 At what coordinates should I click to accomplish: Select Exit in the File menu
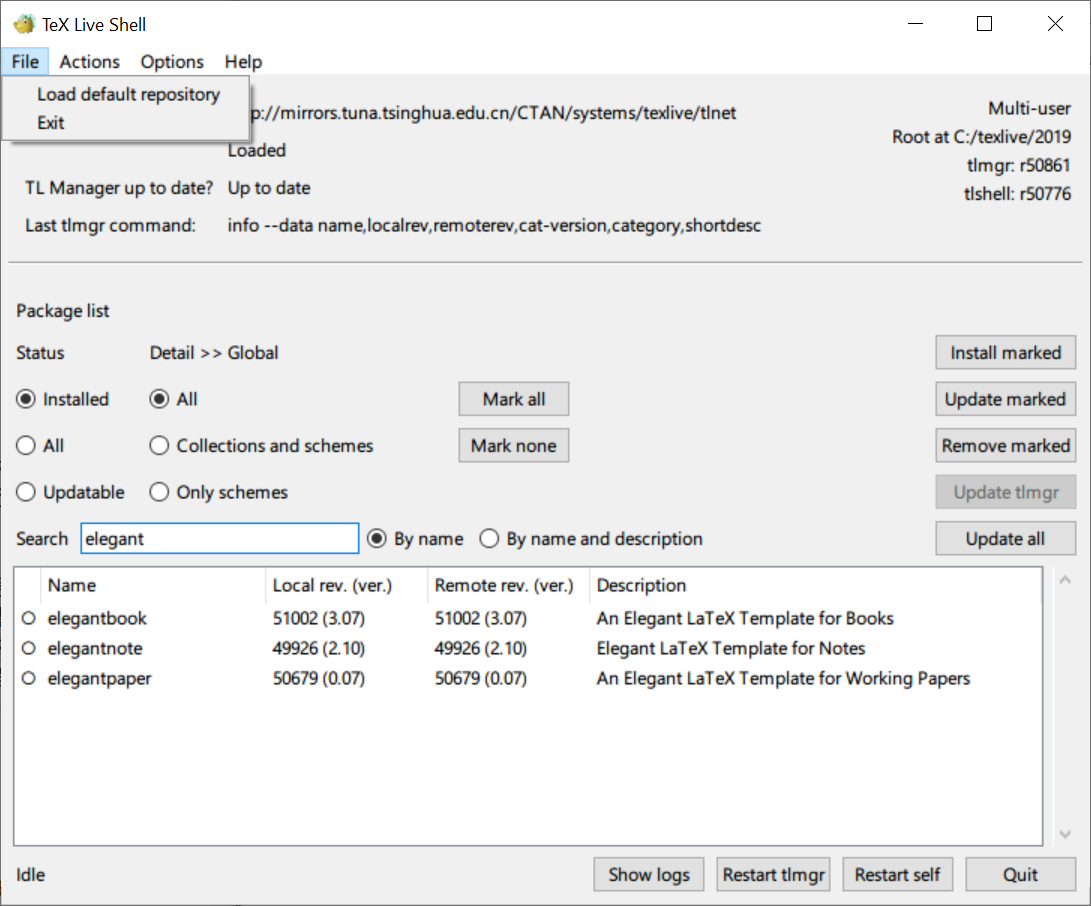[x=51, y=123]
